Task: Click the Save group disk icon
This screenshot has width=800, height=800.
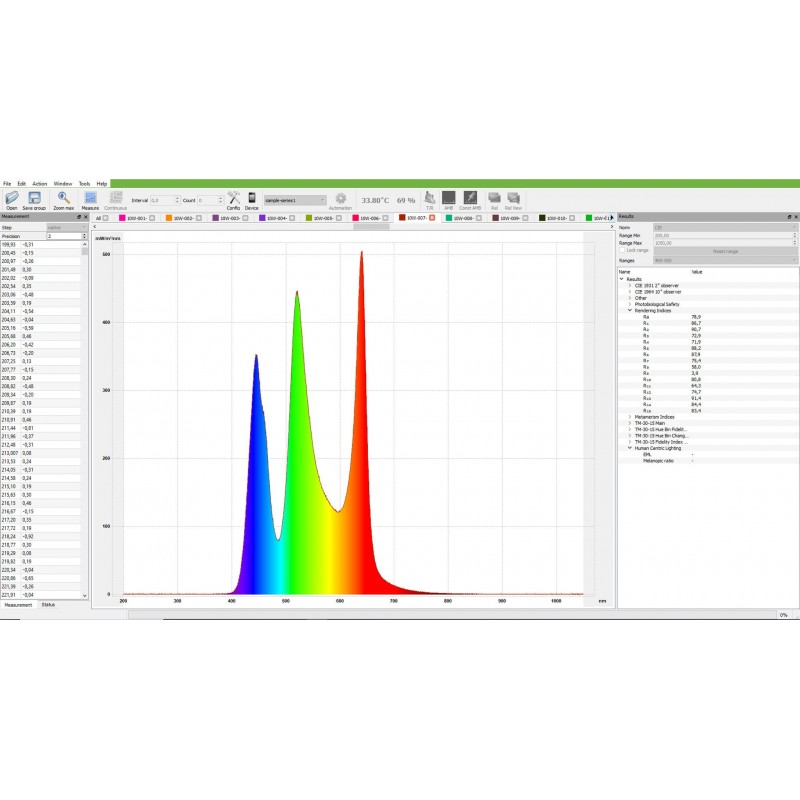Action: [x=34, y=198]
